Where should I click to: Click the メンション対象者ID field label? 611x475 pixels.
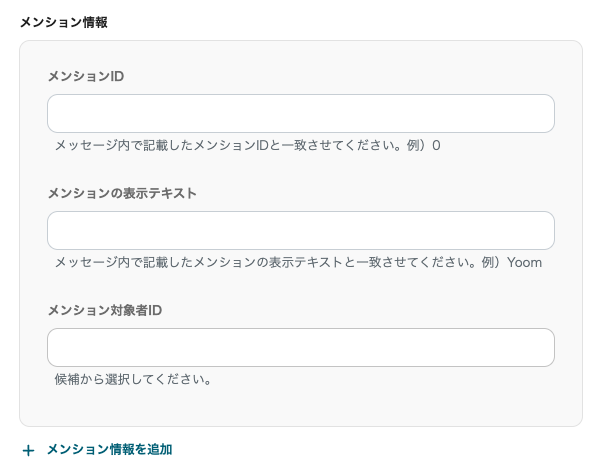click(104, 310)
